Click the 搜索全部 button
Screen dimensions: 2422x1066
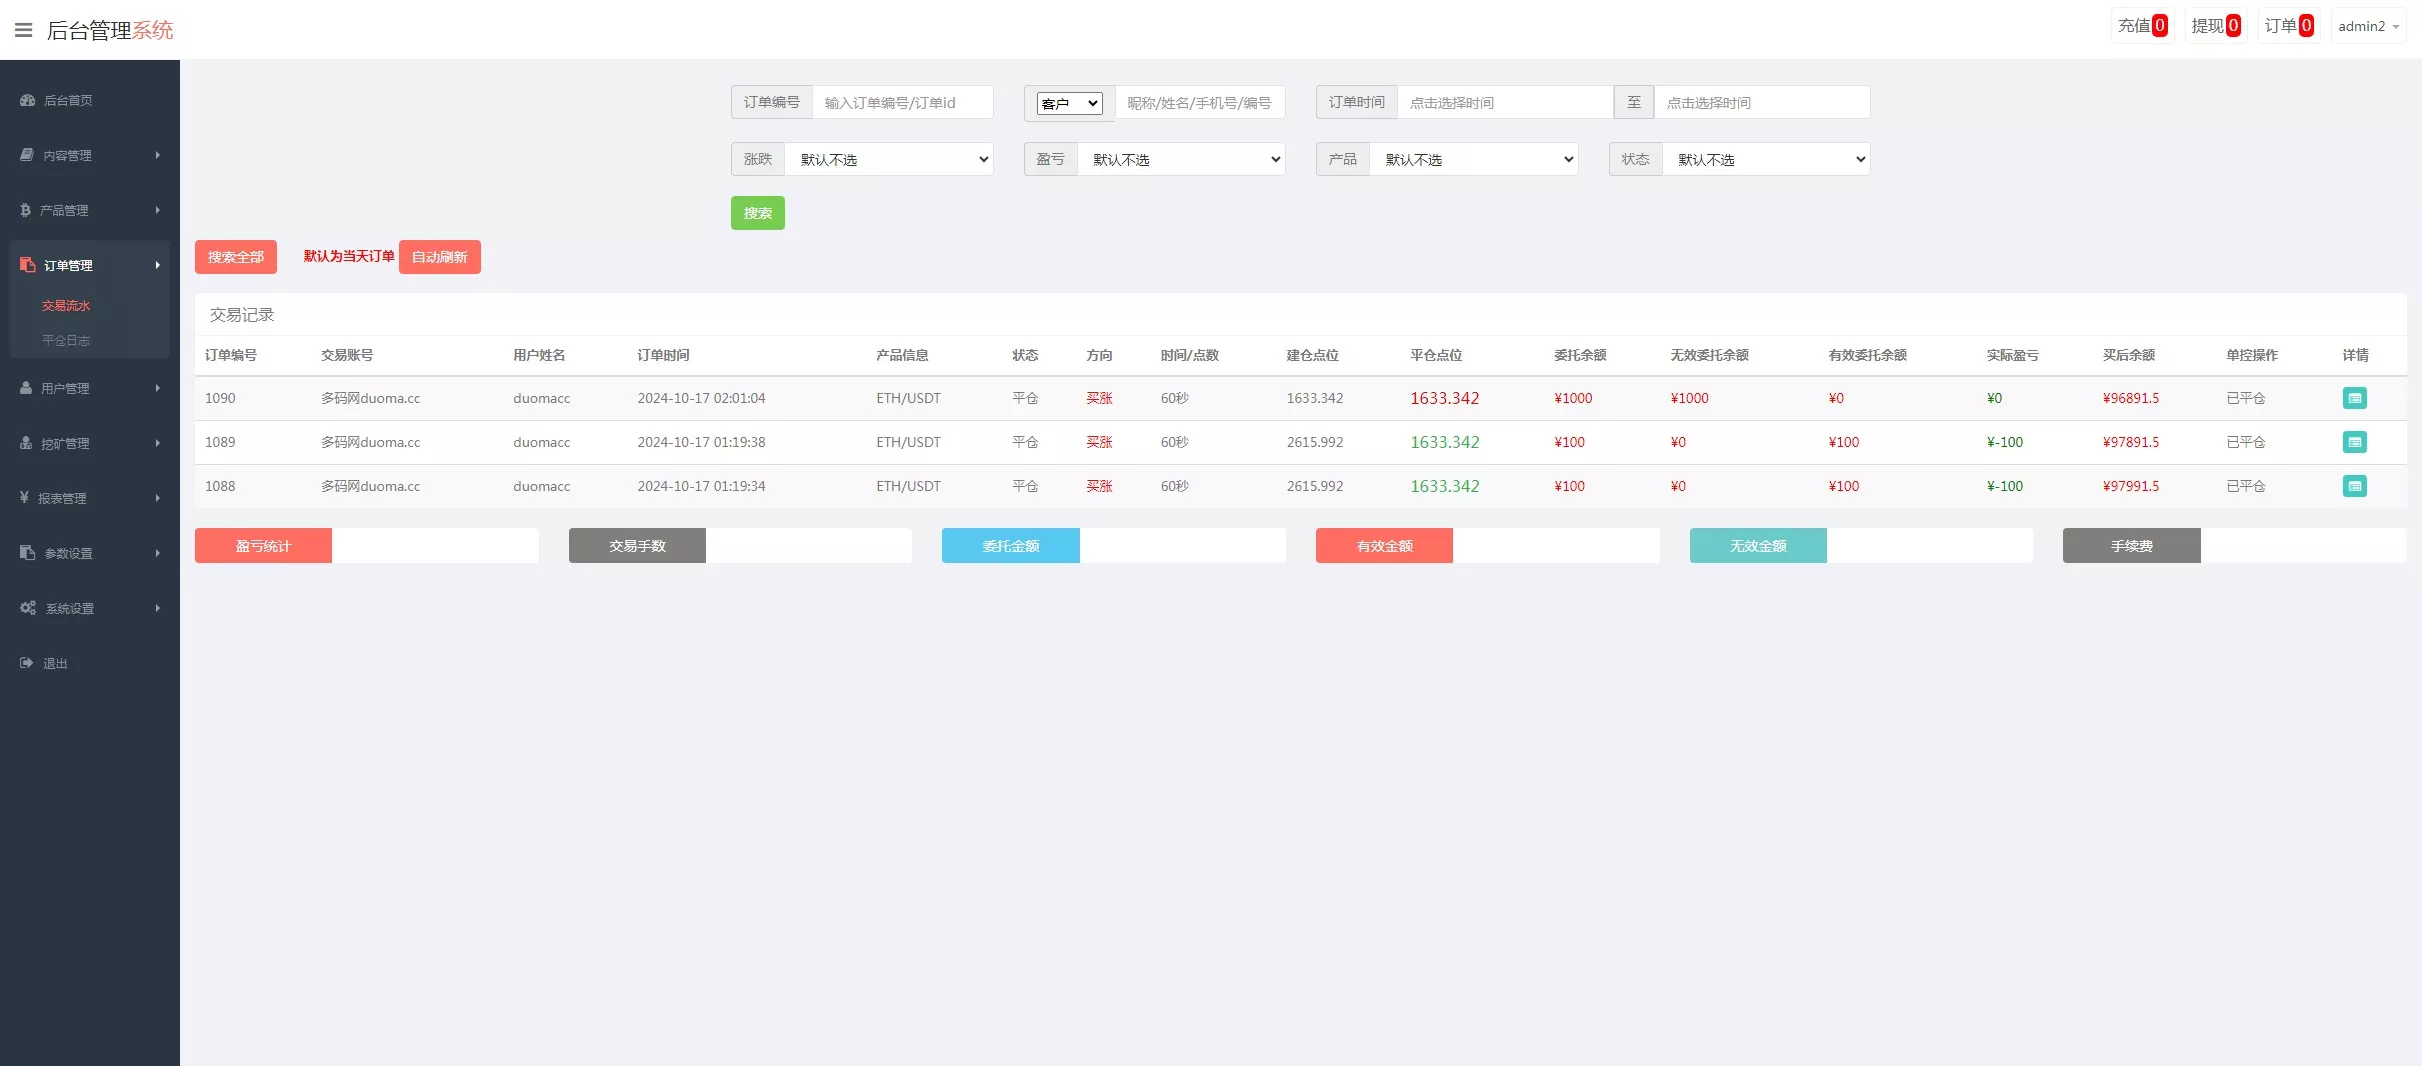click(x=235, y=257)
